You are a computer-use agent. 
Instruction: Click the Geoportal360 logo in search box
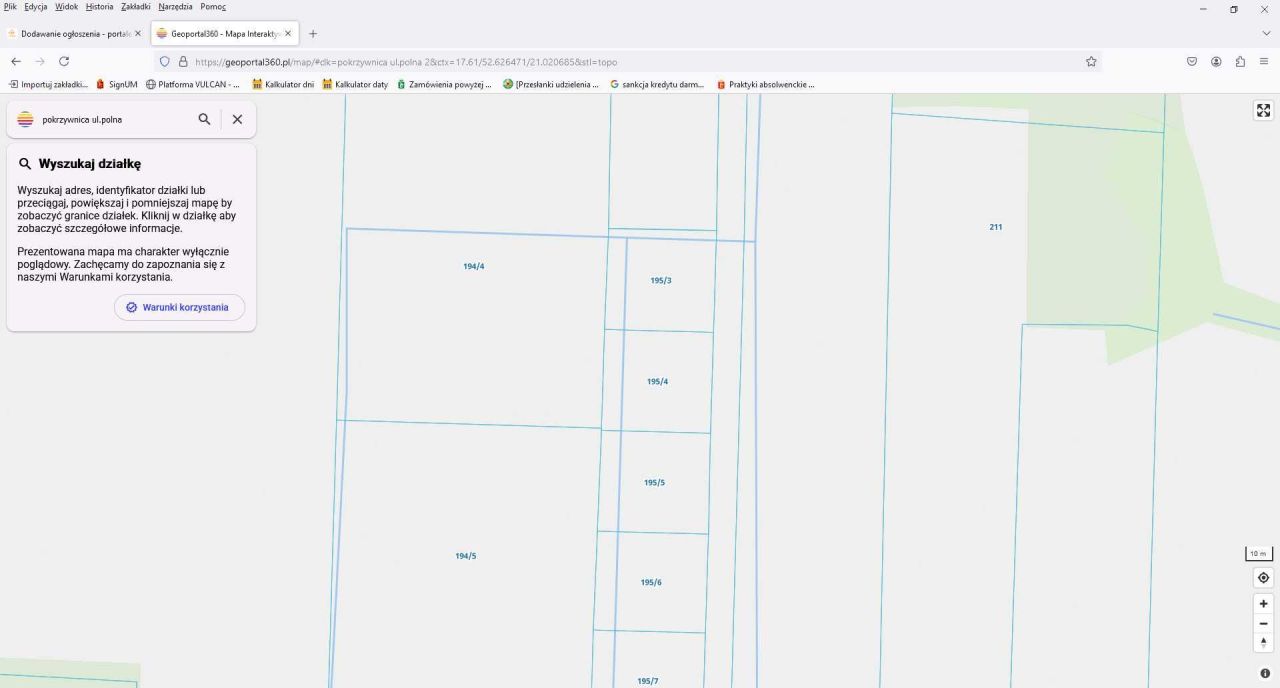pyautogui.click(x=26, y=119)
